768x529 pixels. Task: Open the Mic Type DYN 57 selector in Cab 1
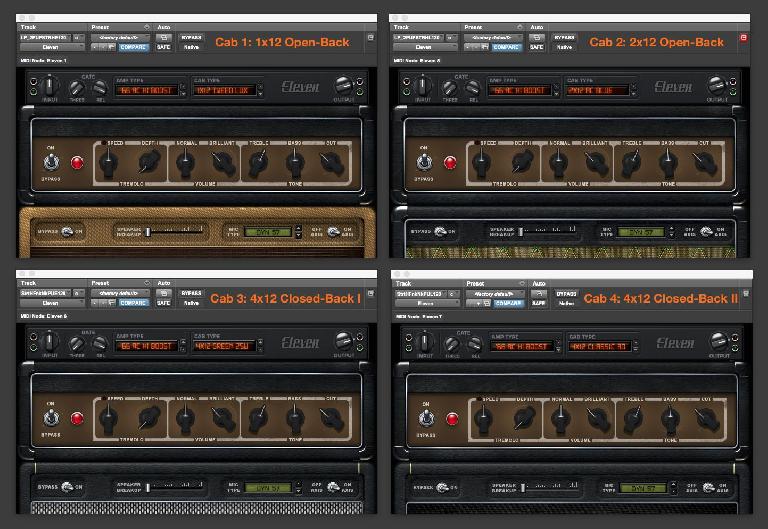pos(267,232)
